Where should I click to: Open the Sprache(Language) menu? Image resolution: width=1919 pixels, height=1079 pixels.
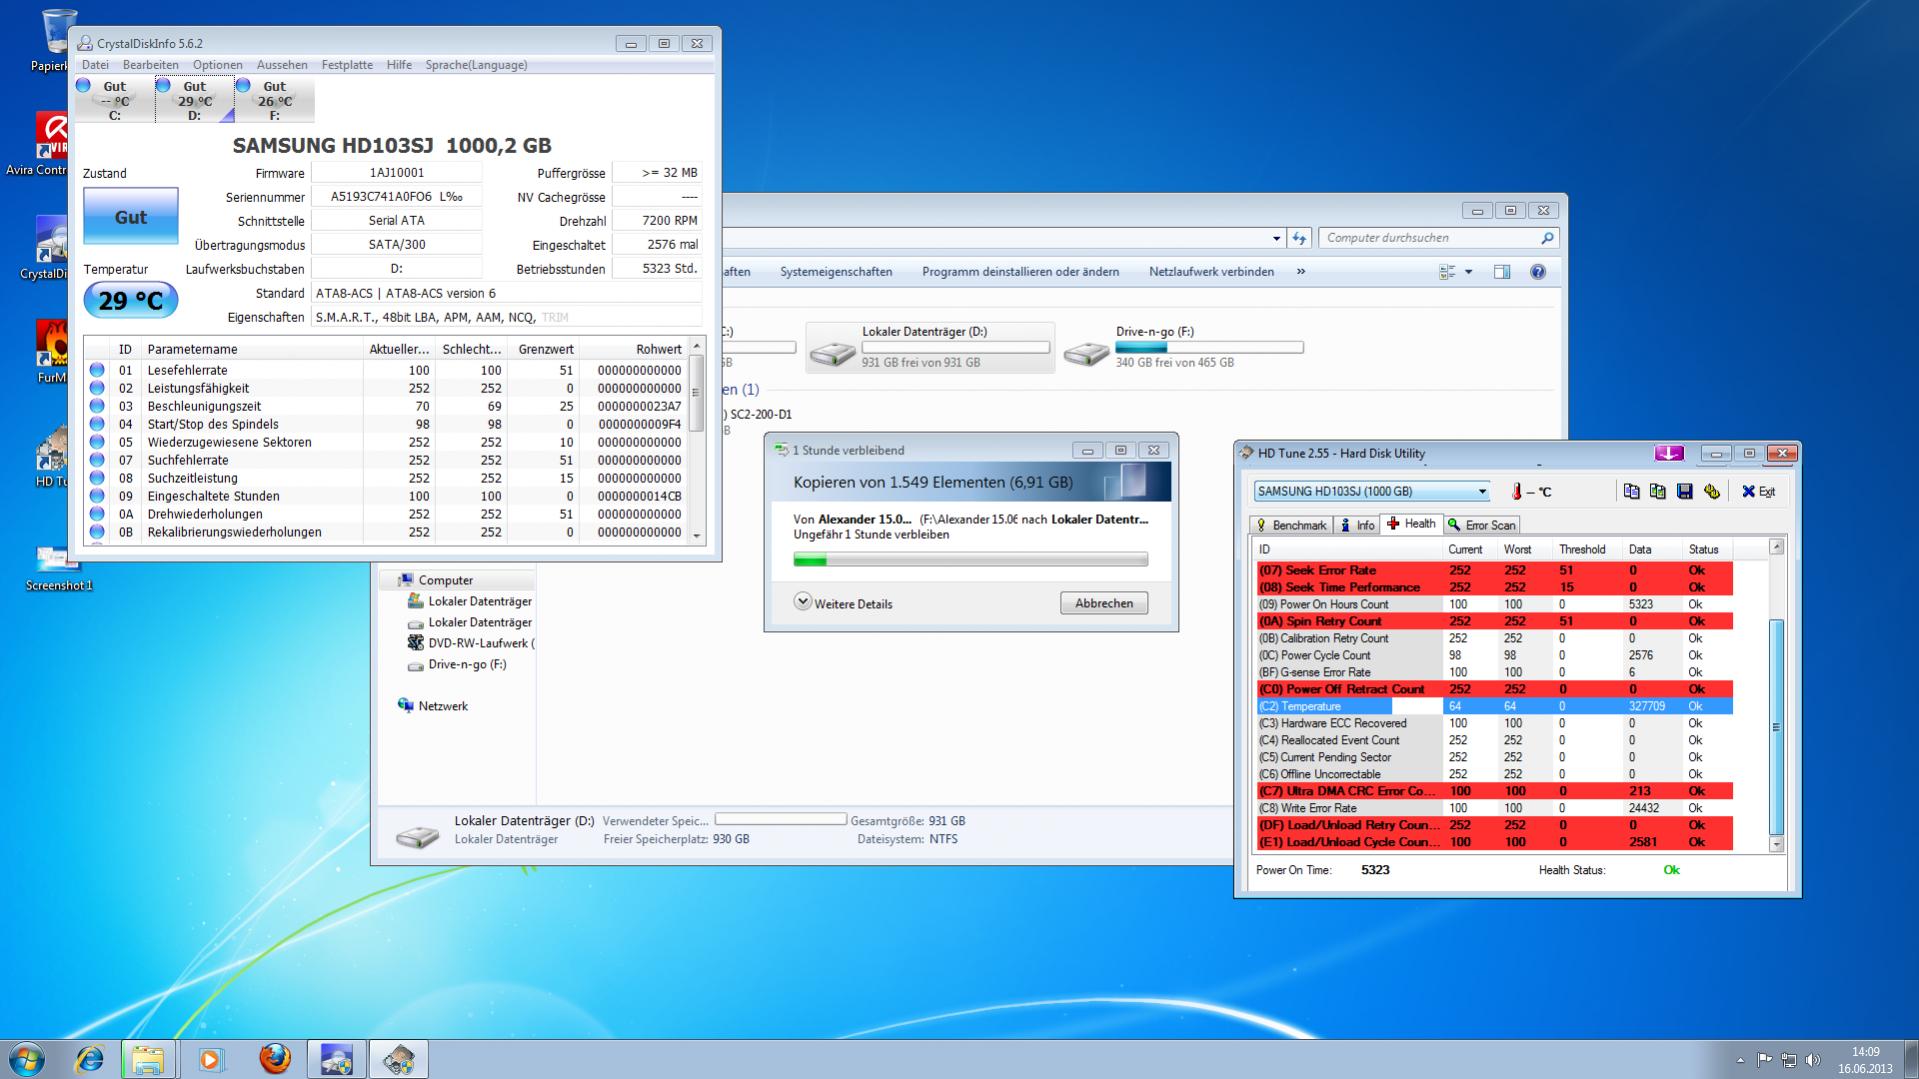point(476,65)
